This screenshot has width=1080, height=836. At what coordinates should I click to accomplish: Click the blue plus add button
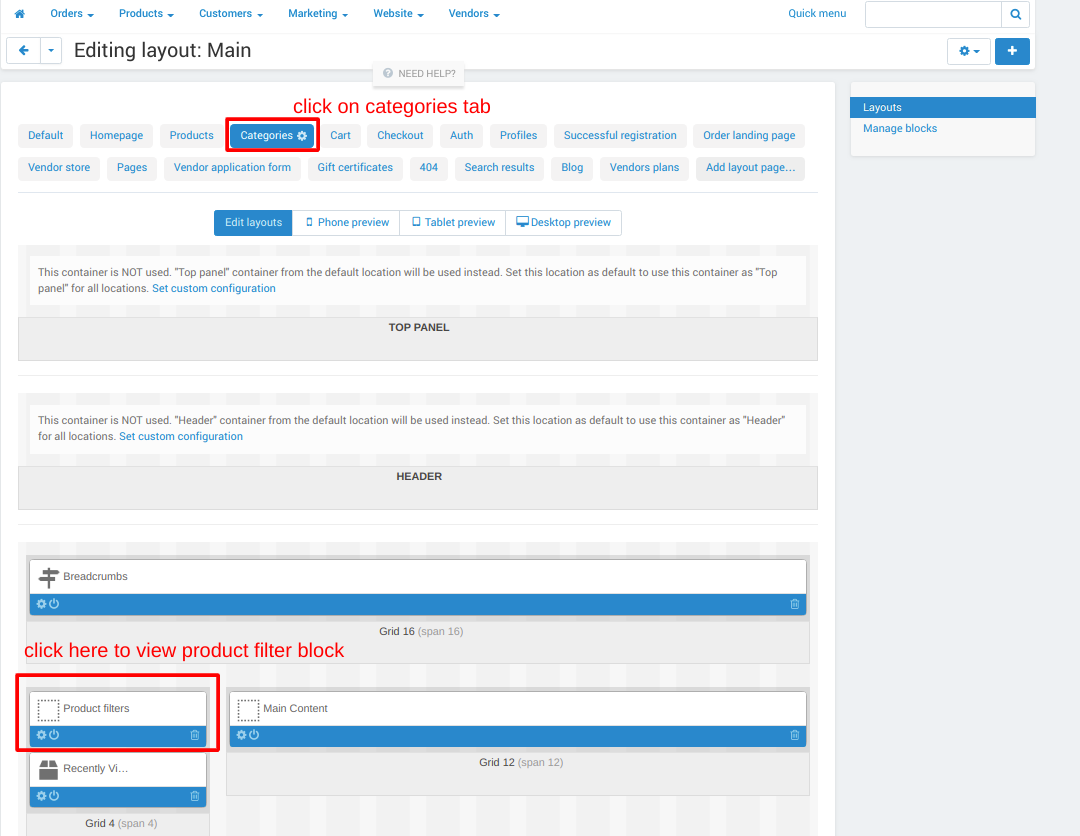click(x=1012, y=51)
